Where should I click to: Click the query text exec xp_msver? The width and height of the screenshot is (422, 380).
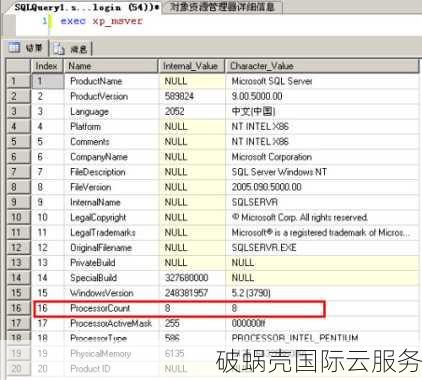pos(101,21)
